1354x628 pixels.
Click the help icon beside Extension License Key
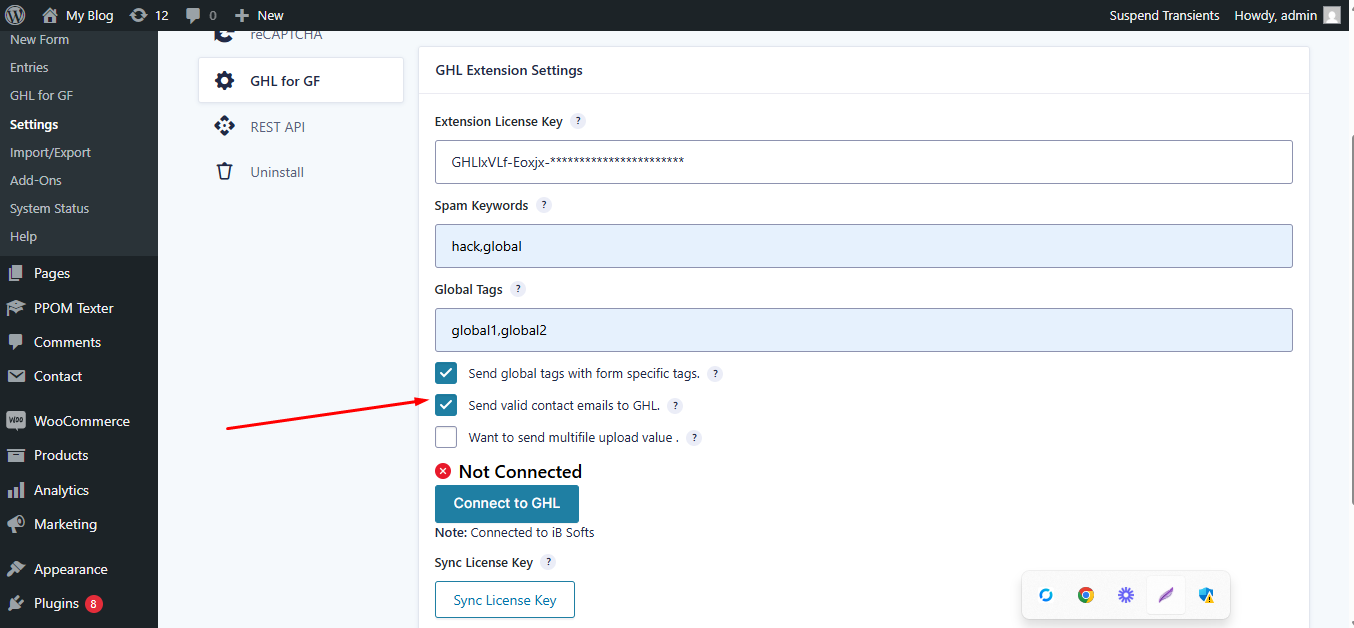coord(577,121)
